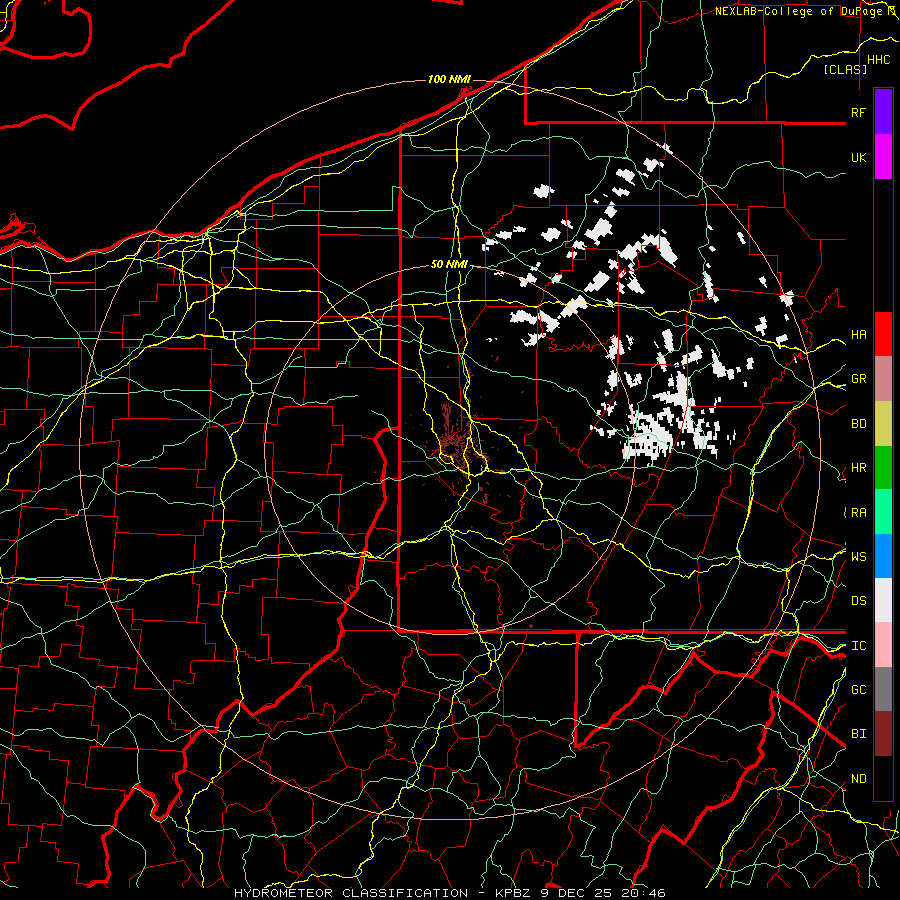This screenshot has height=900, width=900.
Task: Select the gray GC legend swatch
Action: pos(883,689)
